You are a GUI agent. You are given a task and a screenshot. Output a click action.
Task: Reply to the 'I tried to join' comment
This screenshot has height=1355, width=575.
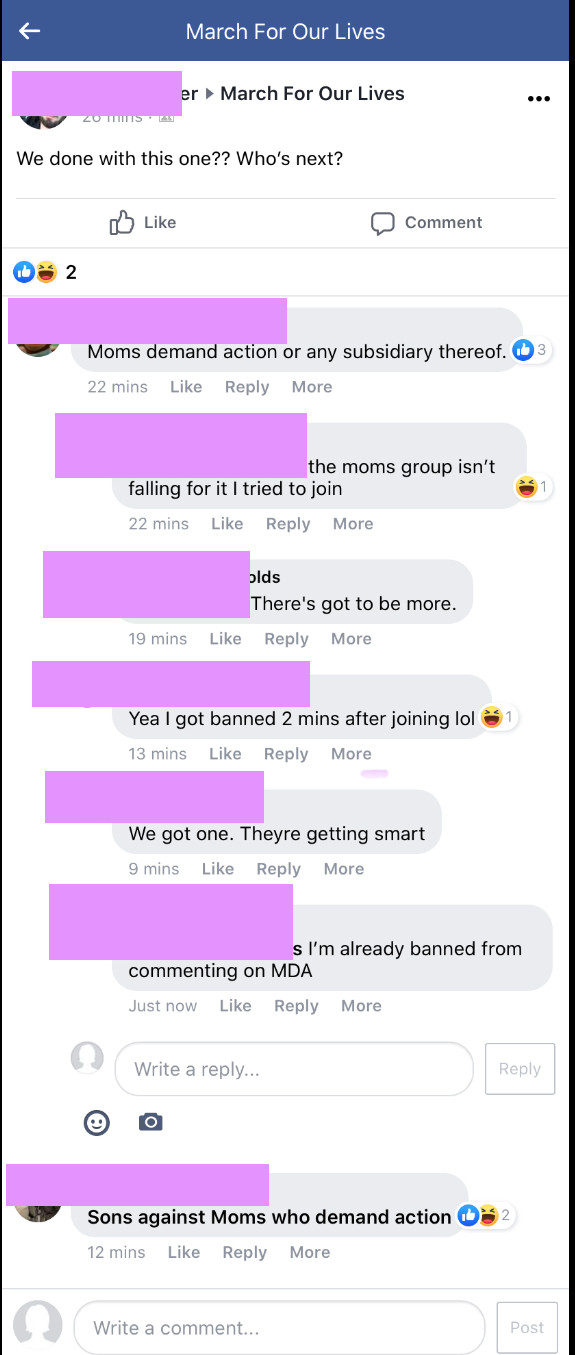tap(288, 524)
